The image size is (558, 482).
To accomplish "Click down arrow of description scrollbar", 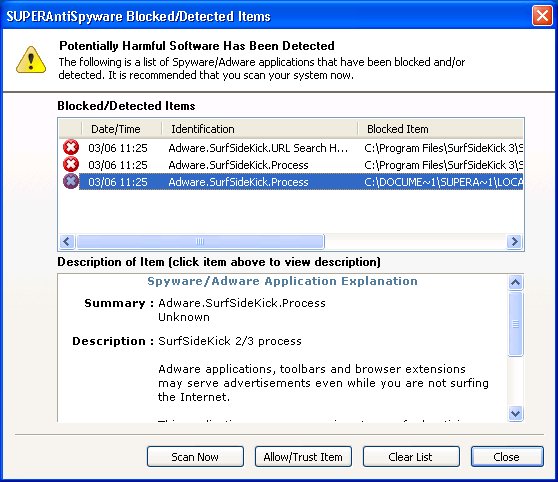I will (x=515, y=414).
